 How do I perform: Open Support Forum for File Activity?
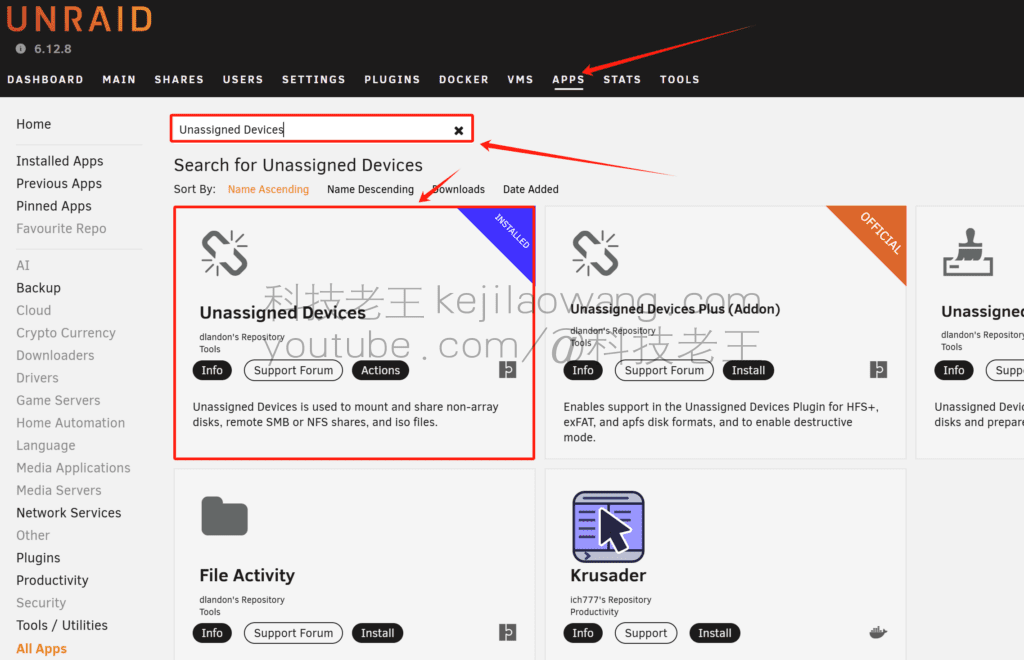click(x=293, y=633)
